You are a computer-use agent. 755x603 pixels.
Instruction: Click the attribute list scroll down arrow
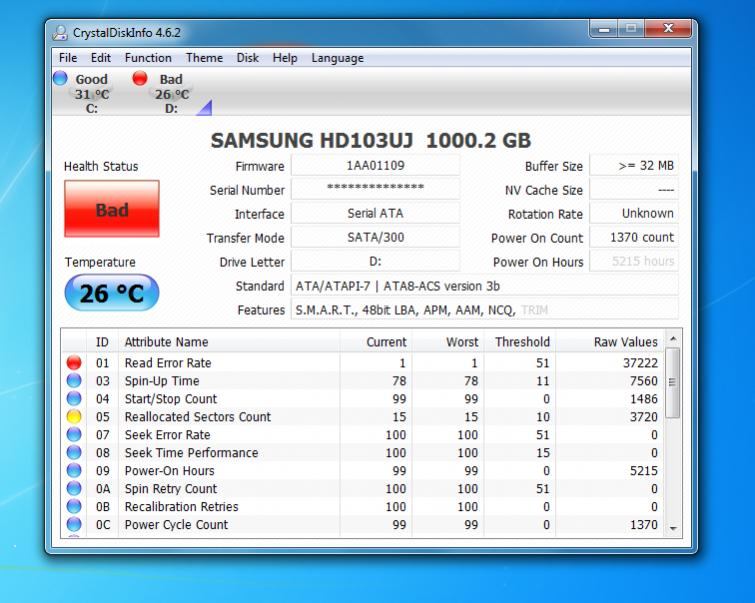point(673,528)
